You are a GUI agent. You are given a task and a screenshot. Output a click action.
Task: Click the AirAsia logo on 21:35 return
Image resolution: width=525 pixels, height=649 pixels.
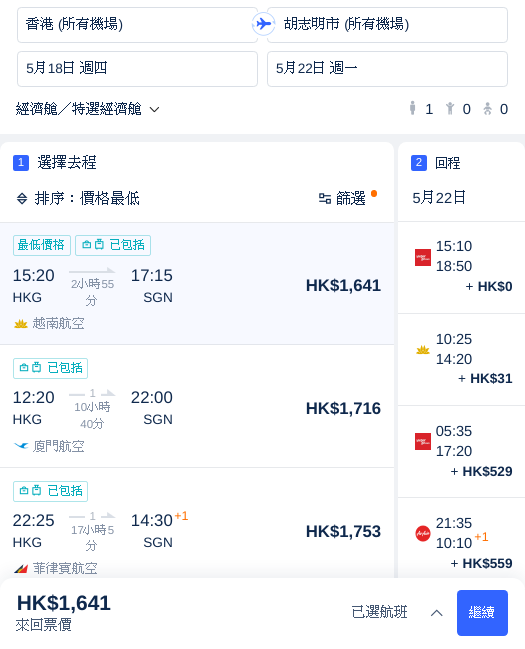coord(423,533)
